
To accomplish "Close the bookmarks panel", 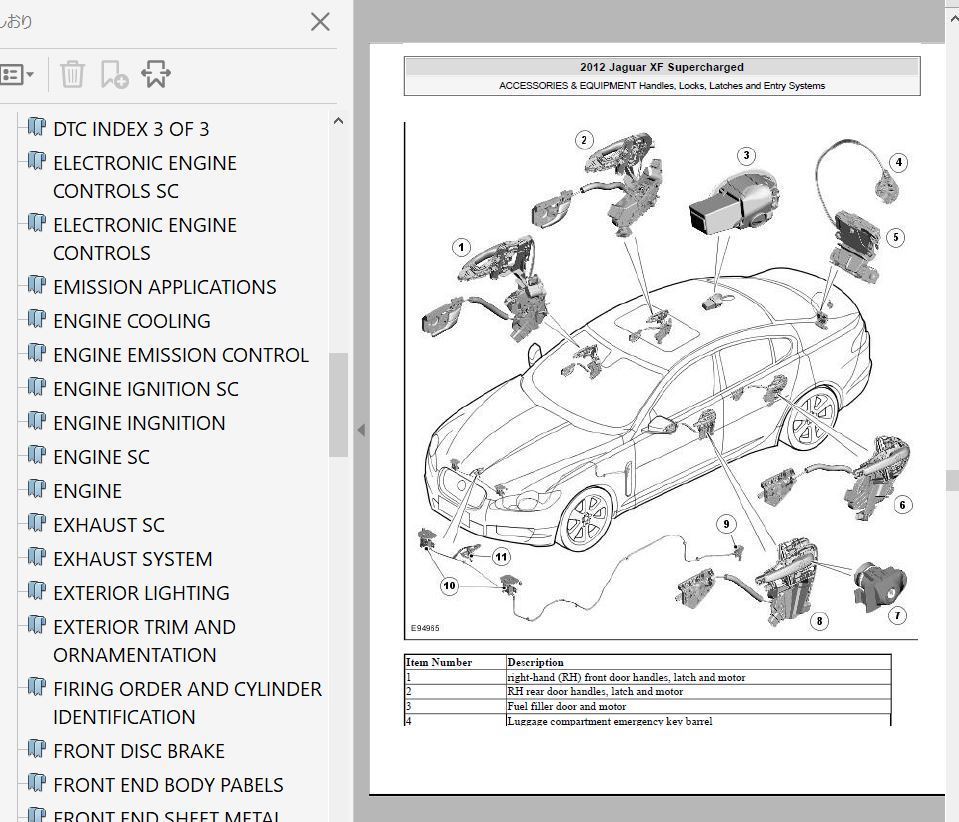I will tap(320, 22).
